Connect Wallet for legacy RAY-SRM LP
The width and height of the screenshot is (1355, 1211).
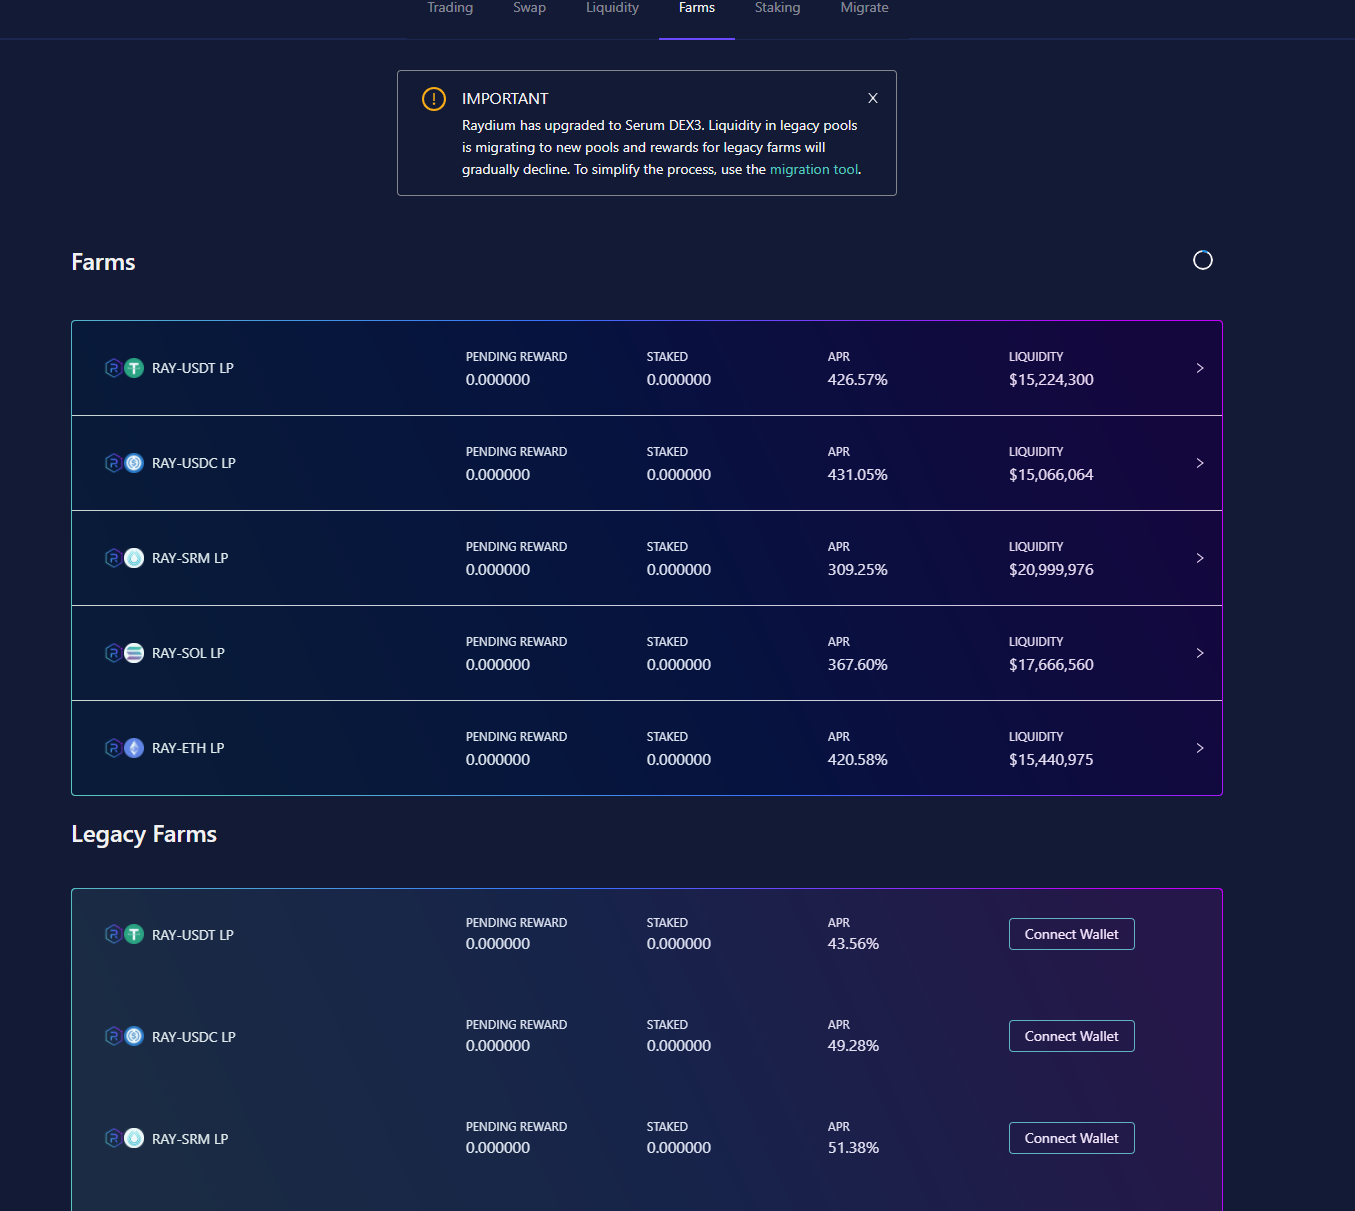tap(1071, 1138)
